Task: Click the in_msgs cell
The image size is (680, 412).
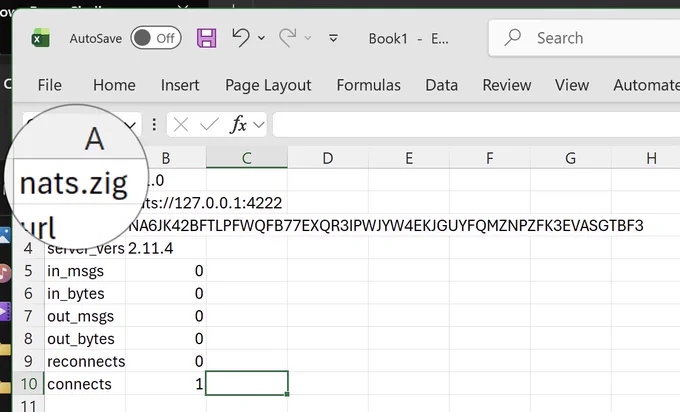Action: coord(85,271)
